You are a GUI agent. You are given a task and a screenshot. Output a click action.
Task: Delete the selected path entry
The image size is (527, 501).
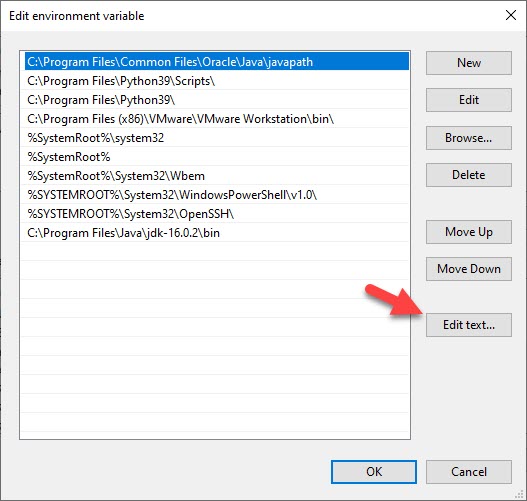[469, 175]
